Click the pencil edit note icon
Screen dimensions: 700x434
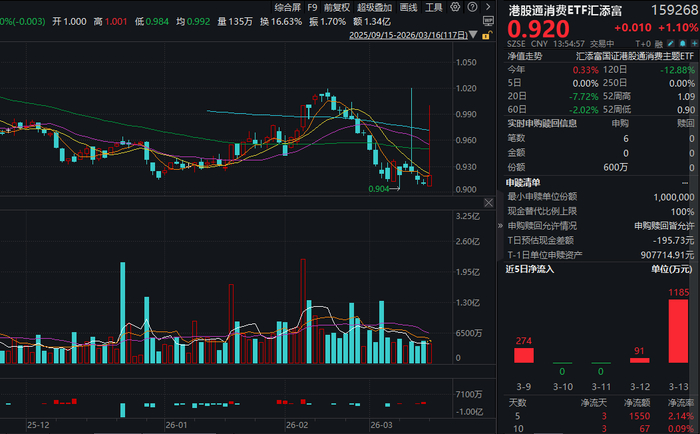pyautogui.click(x=671, y=43)
